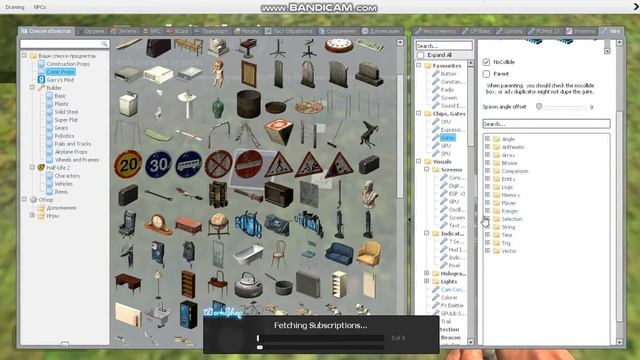Spawn the radiator prop
640x360 pixels.
pos(309,284)
